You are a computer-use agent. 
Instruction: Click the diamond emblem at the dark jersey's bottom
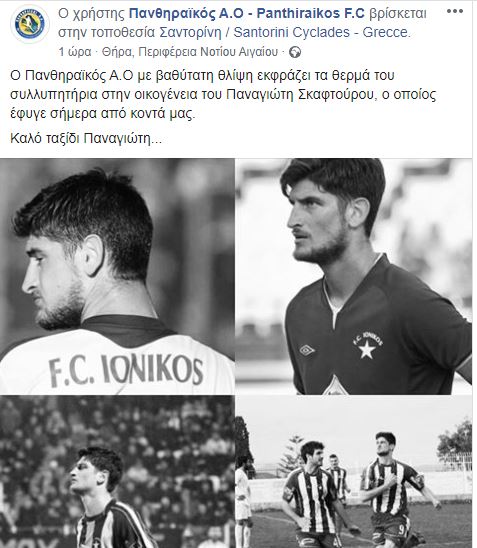tap(335, 386)
